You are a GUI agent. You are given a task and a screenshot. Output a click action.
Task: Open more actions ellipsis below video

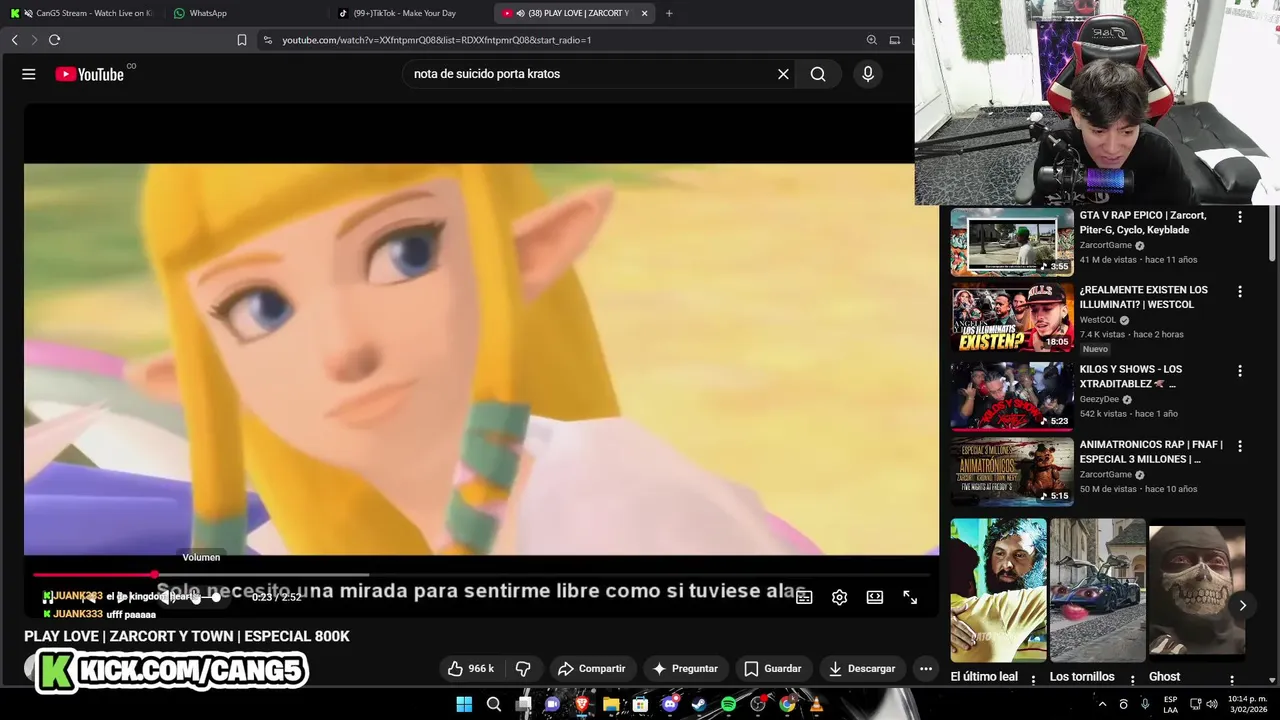926,668
